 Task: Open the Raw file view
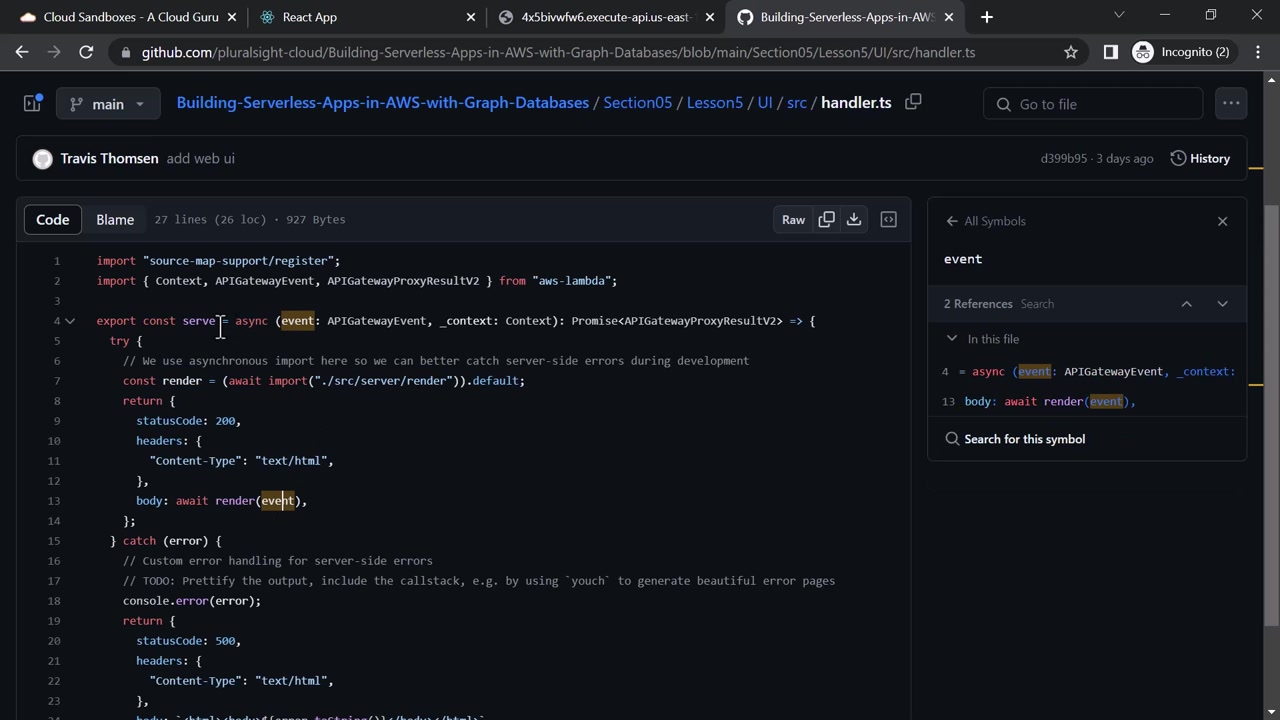pos(793,220)
